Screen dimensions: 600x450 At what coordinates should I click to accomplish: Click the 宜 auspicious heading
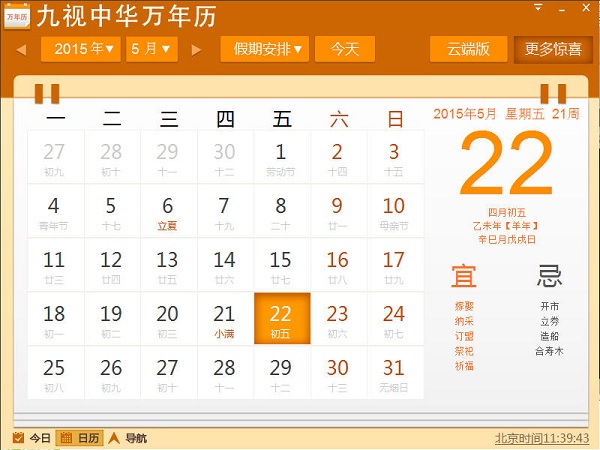464,276
